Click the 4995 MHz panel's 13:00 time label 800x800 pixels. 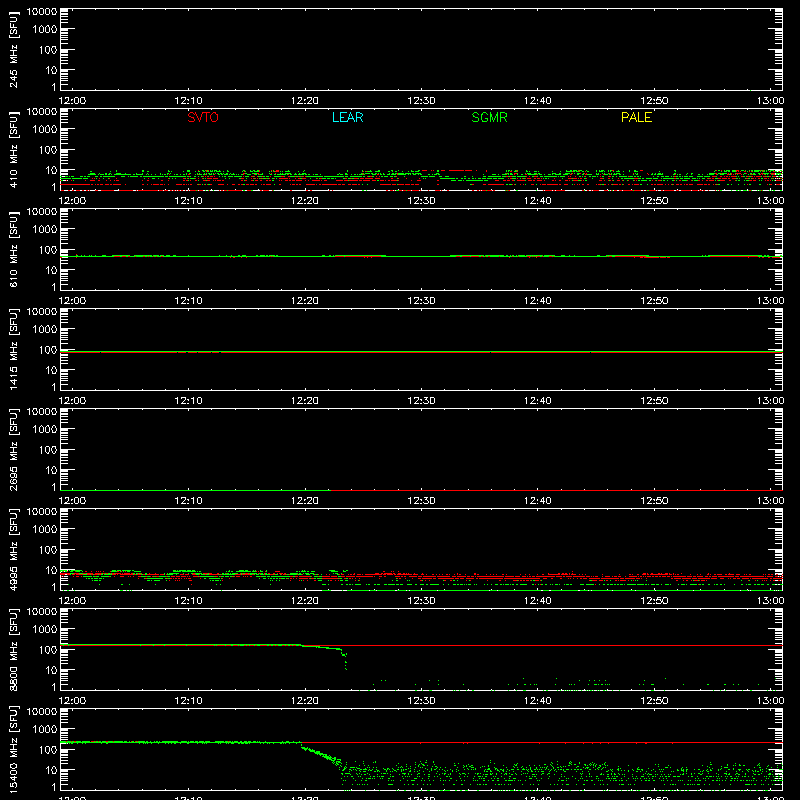[x=770, y=601]
